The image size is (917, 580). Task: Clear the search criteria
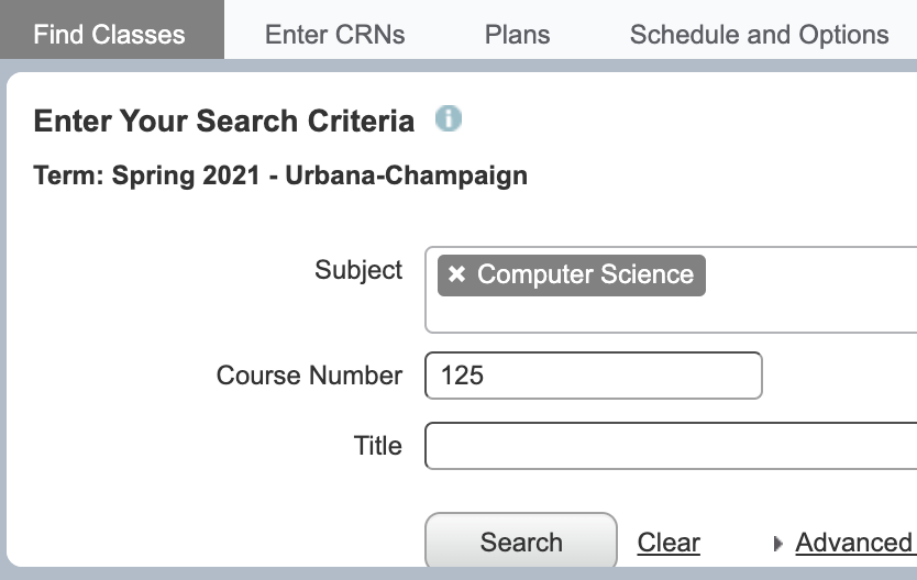coord(668,541)
